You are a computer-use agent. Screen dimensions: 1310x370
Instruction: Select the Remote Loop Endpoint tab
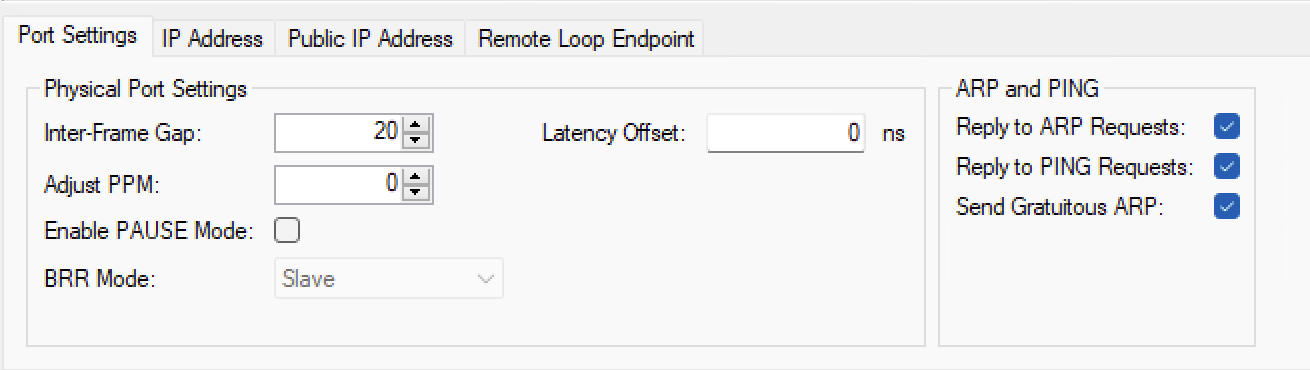point(586,38)
